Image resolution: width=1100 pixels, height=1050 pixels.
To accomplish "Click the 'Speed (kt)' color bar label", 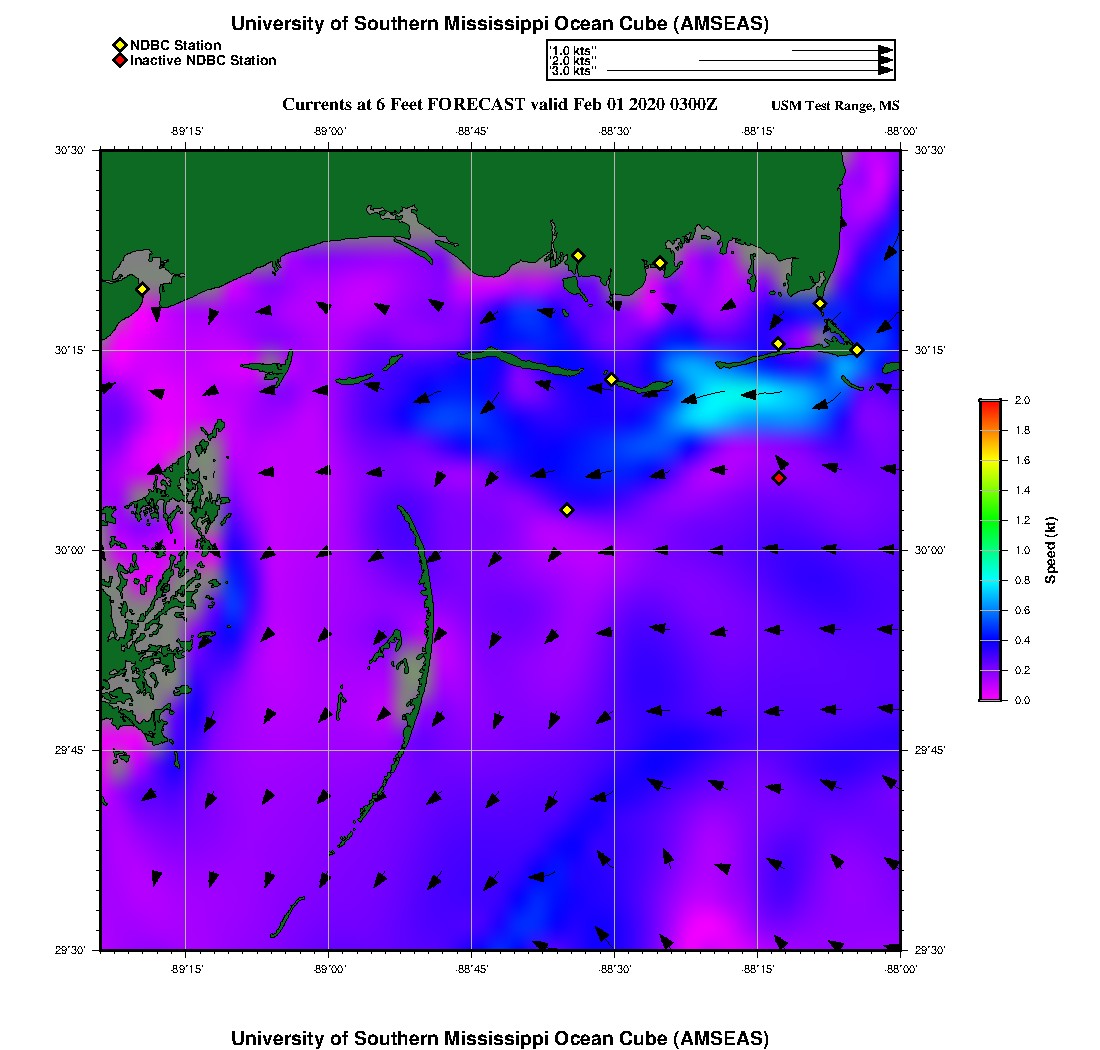I will click(x=1051, y=550).
